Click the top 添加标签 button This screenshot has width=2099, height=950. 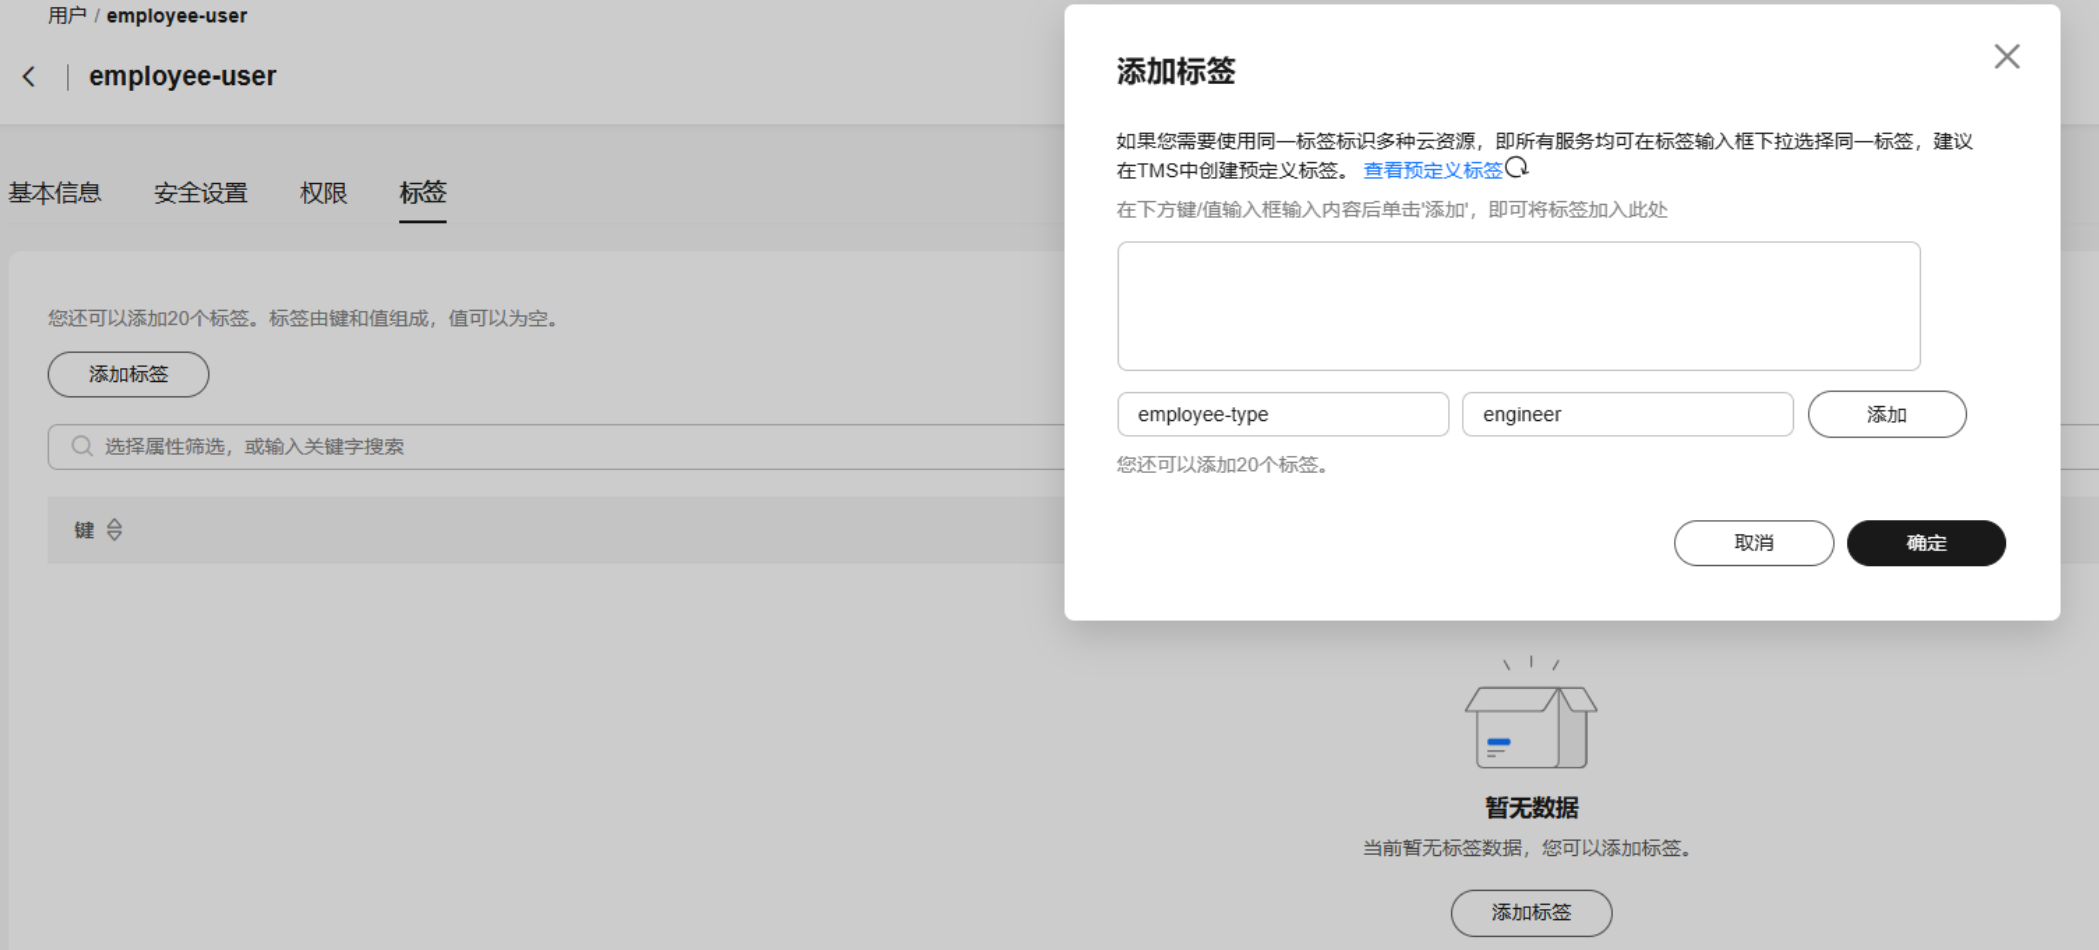pos(128,374)
